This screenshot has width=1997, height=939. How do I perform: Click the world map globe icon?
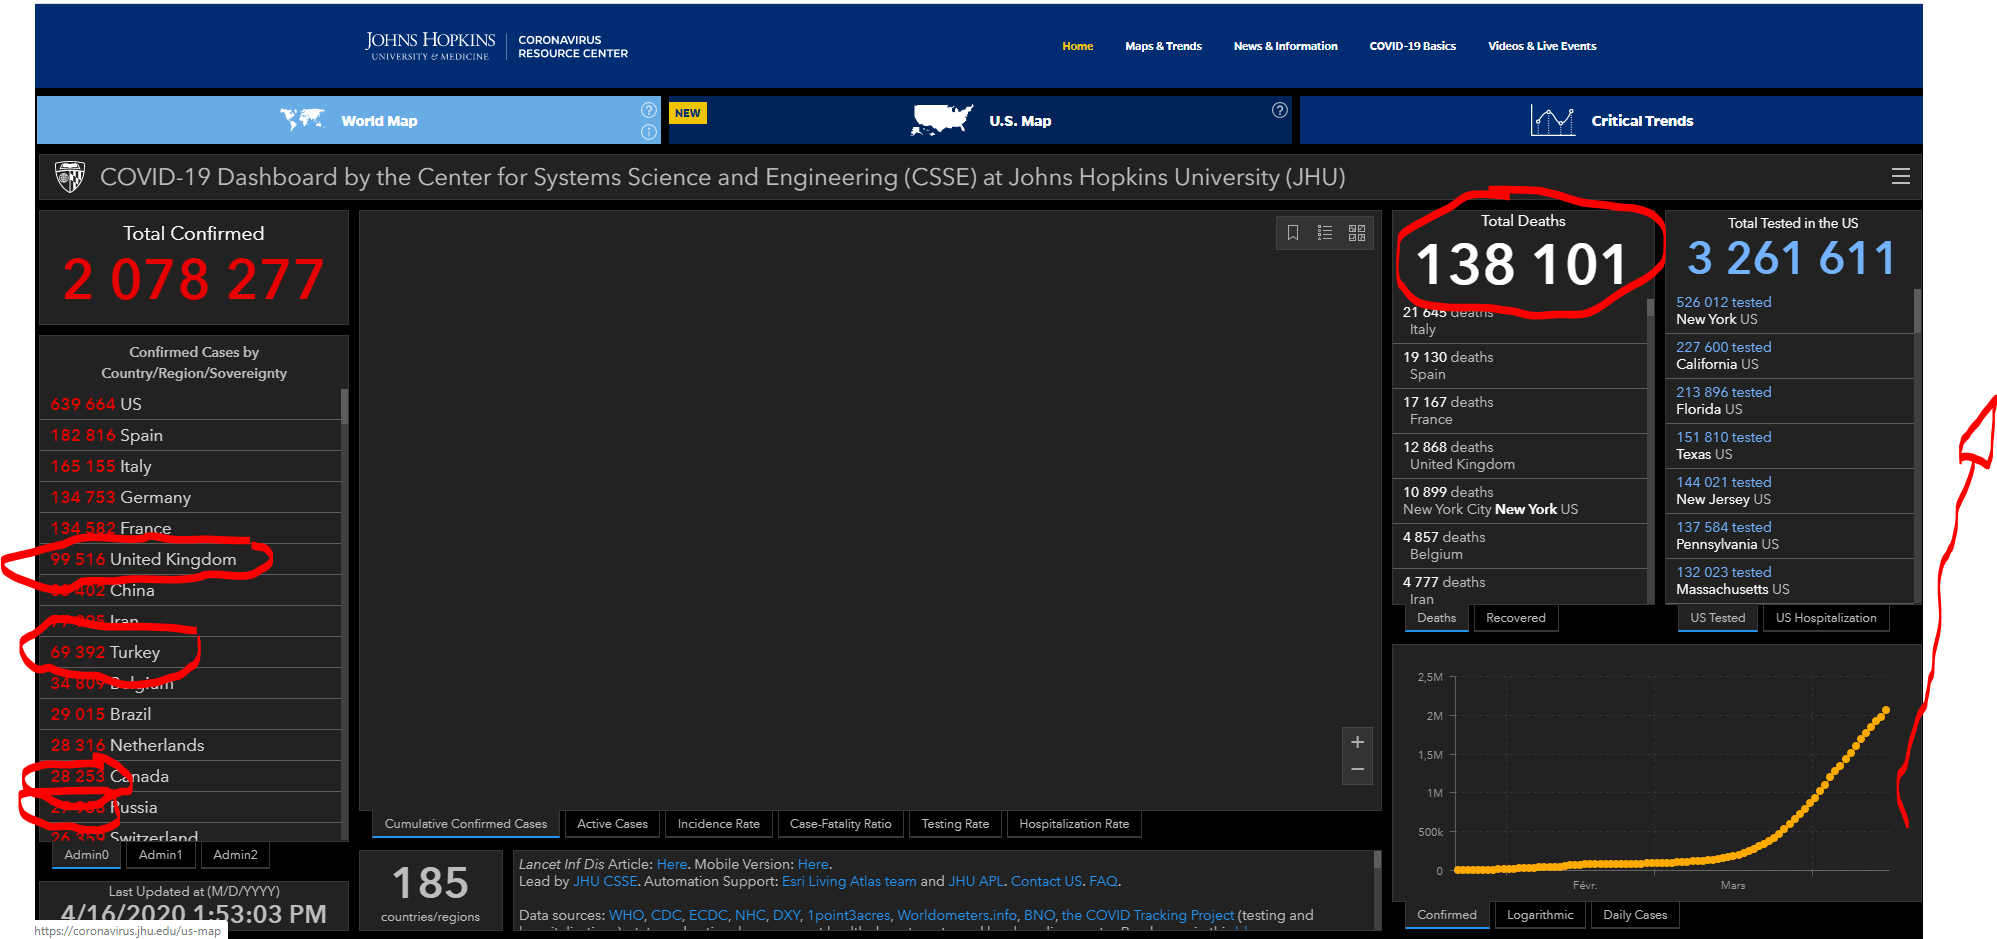(x=302, y=120)
